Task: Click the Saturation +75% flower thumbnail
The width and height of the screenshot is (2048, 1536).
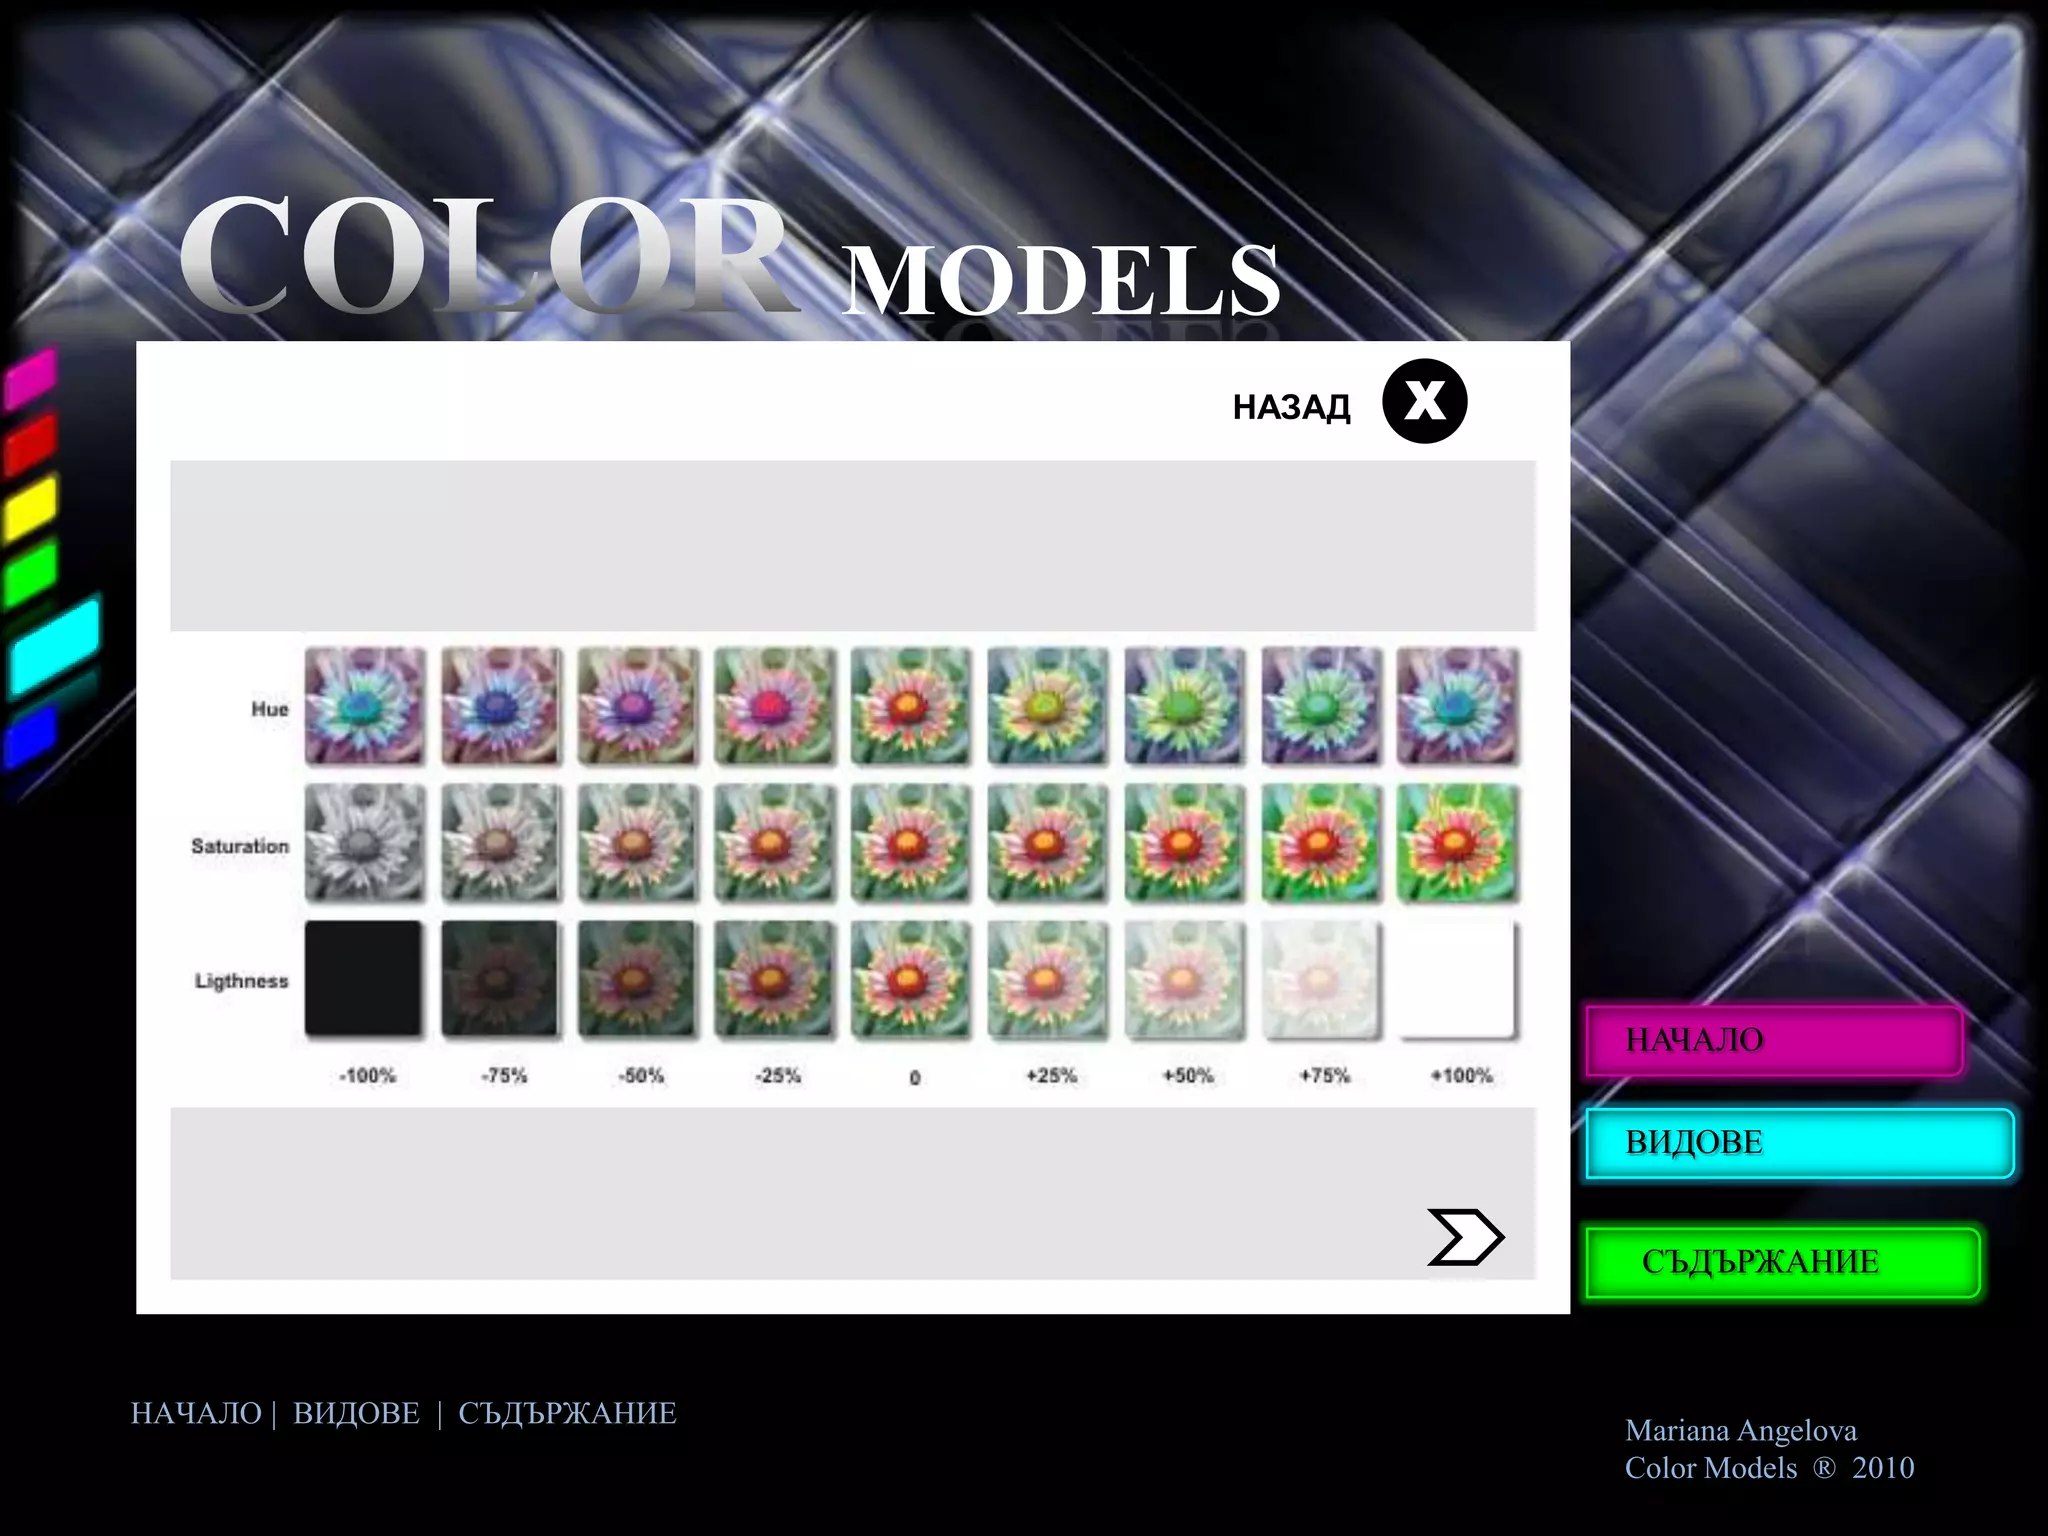Action: click(x=1321, y=842)
